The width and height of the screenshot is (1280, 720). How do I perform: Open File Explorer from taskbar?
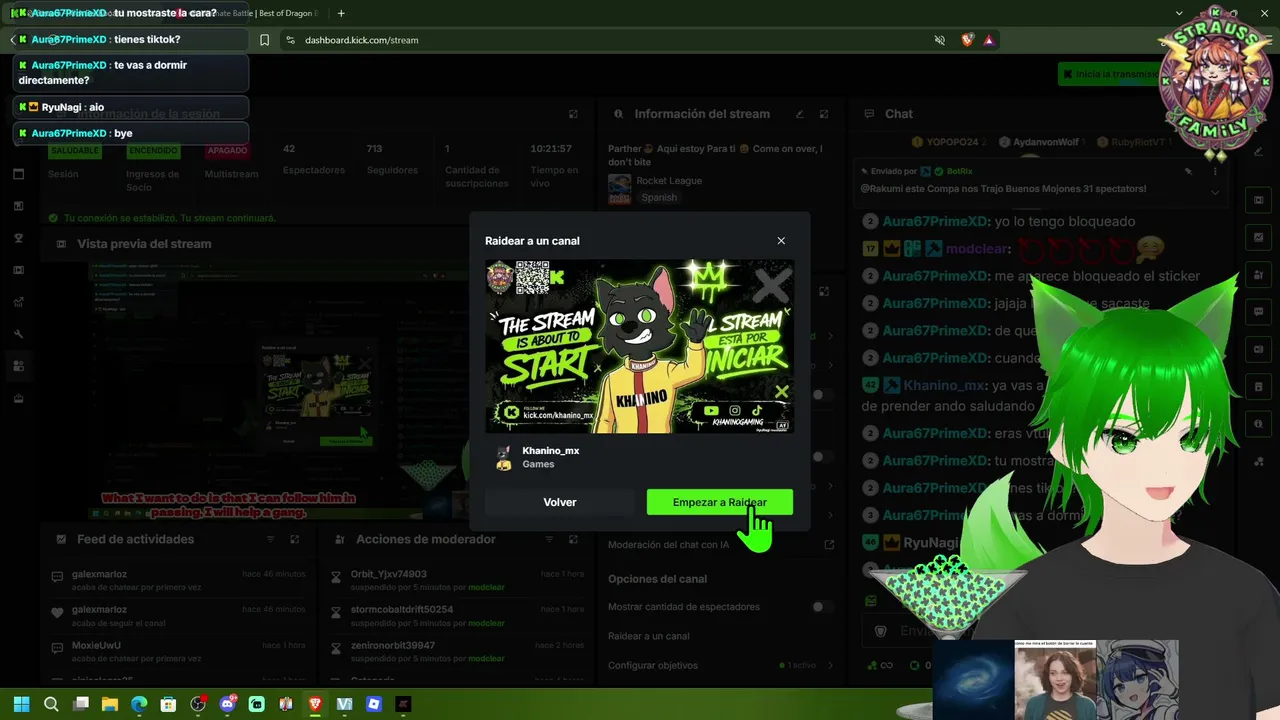[x=110, y=704]
